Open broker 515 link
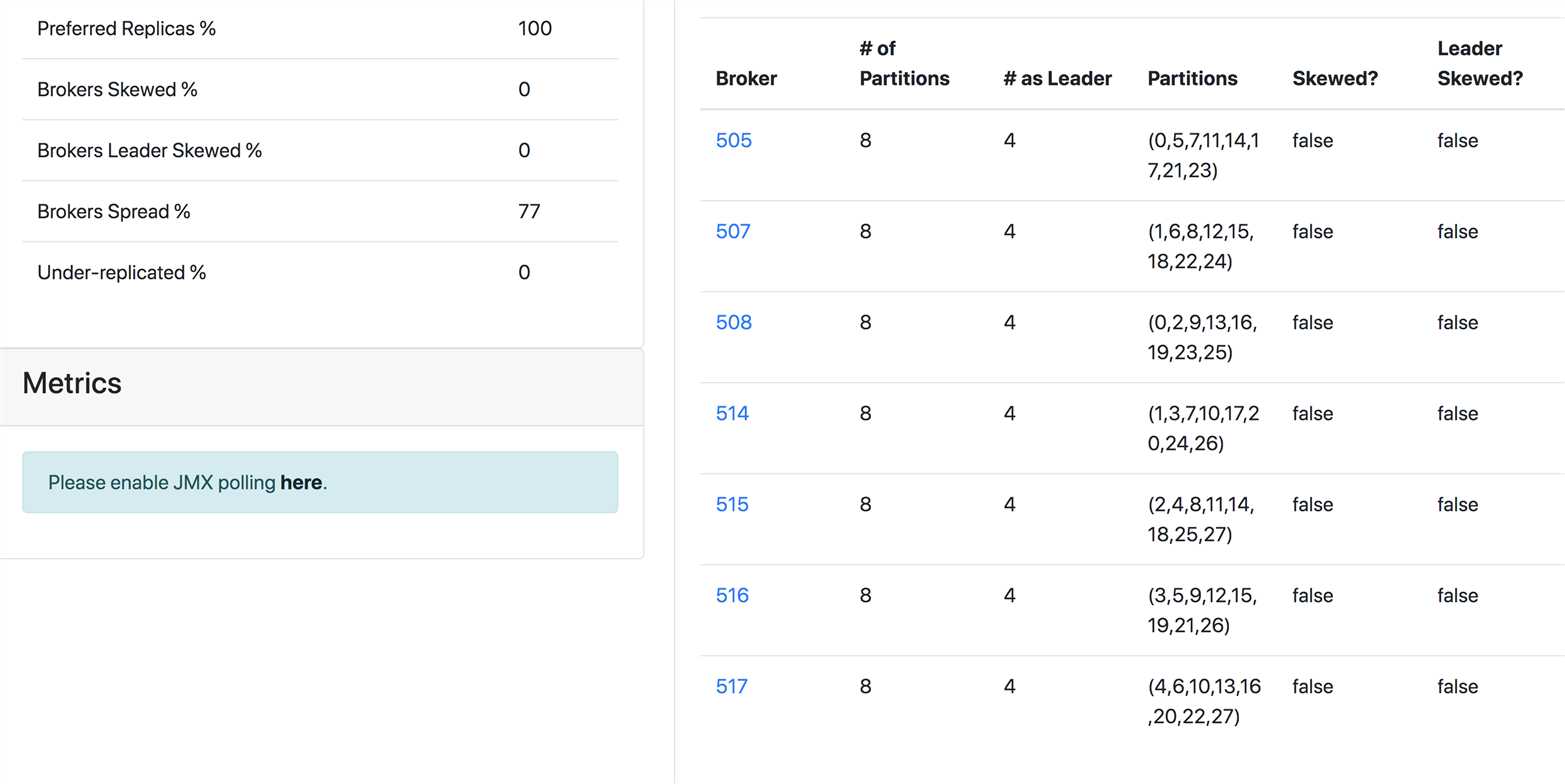This screenshot has height=784, width=1565. click(x=732, y=505)
